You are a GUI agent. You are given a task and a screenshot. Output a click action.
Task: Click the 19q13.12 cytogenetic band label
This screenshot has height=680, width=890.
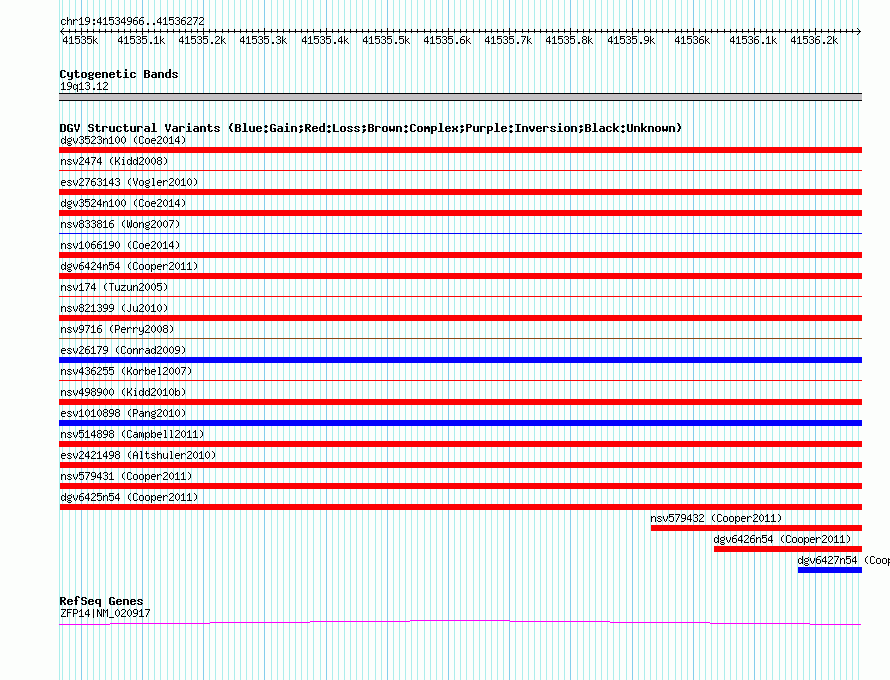[x=84, y=86]
